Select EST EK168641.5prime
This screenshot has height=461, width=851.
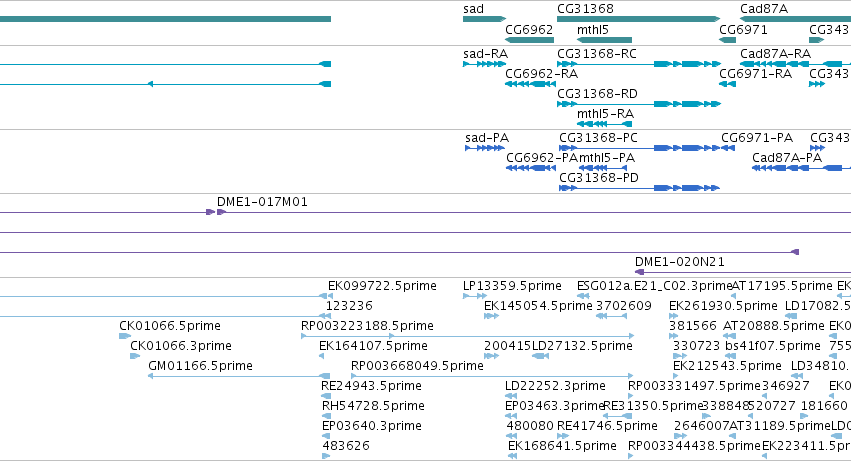click(562, 447)
